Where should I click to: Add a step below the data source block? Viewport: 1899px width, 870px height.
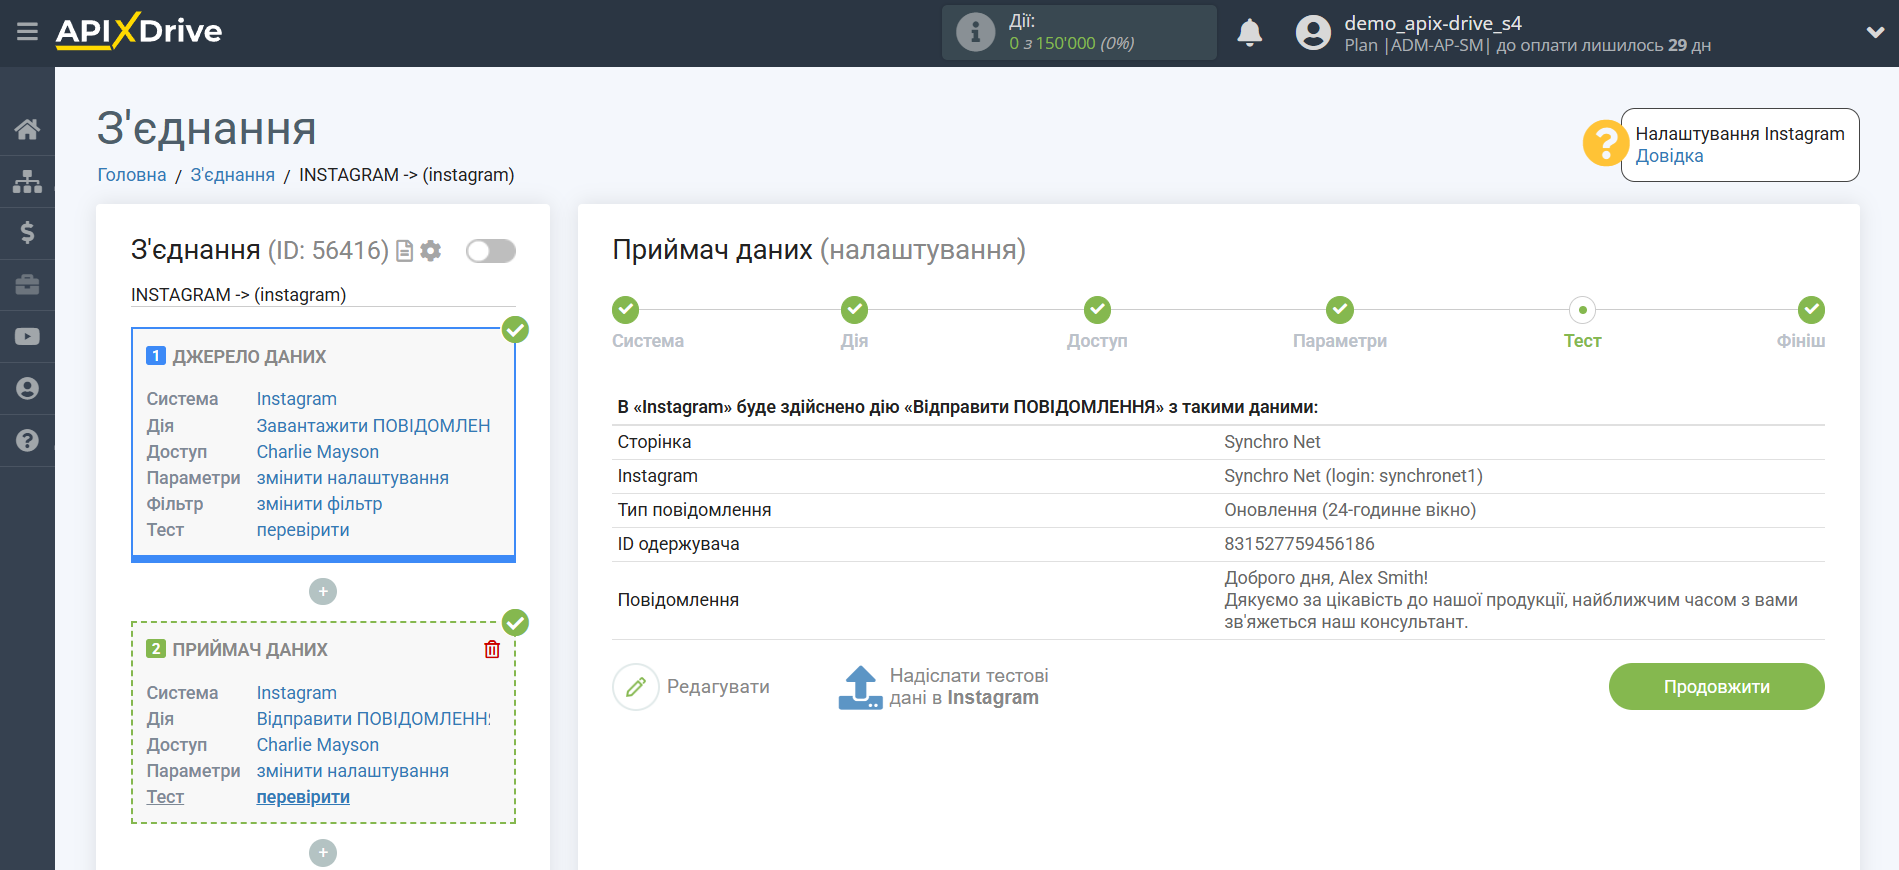click(323, 592)
